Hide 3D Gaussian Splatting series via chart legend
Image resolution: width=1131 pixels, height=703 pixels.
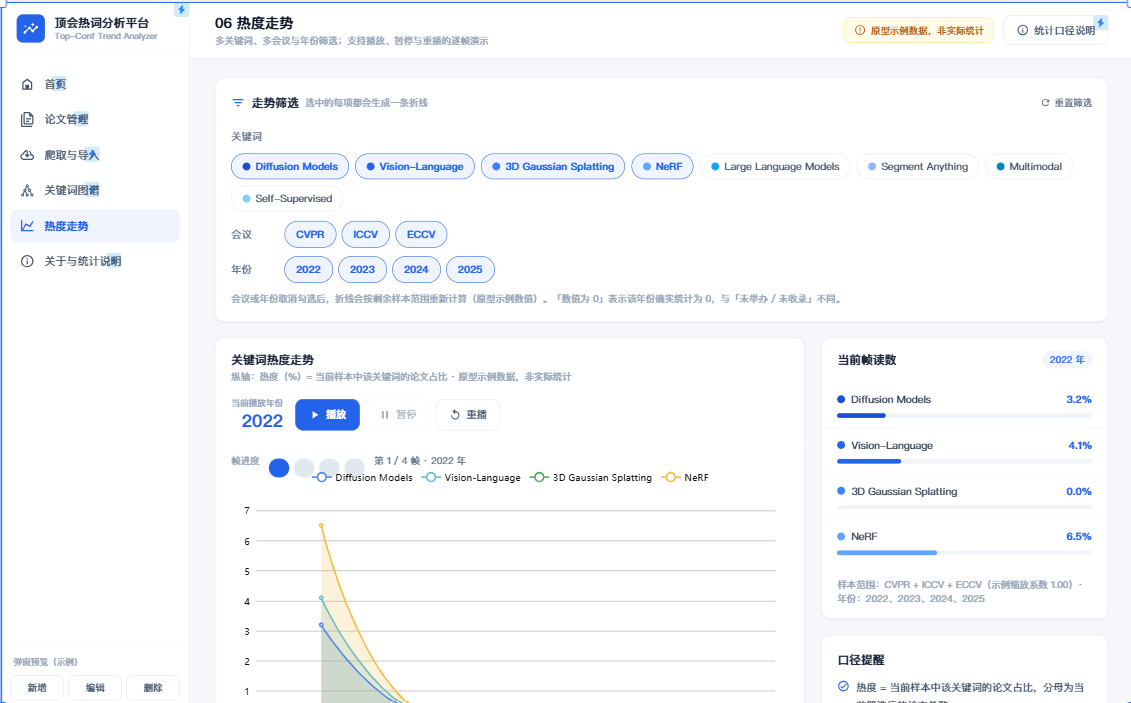tap(591, 477)
